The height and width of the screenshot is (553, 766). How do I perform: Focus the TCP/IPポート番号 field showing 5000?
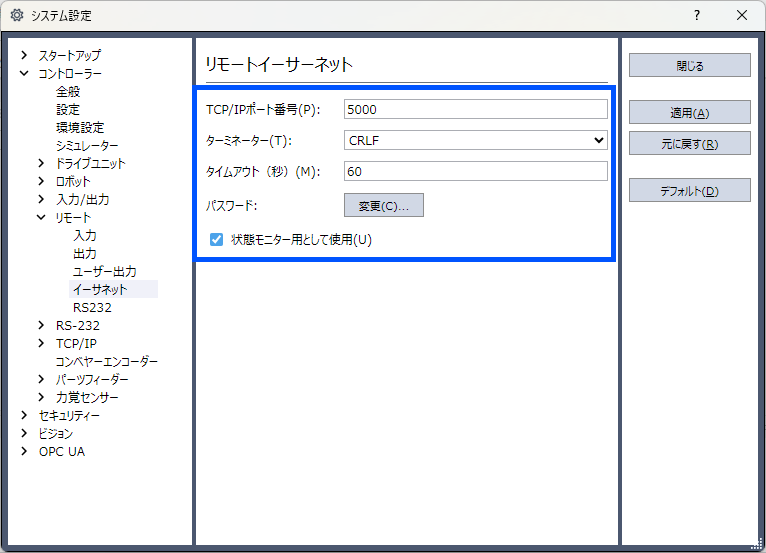476,109
